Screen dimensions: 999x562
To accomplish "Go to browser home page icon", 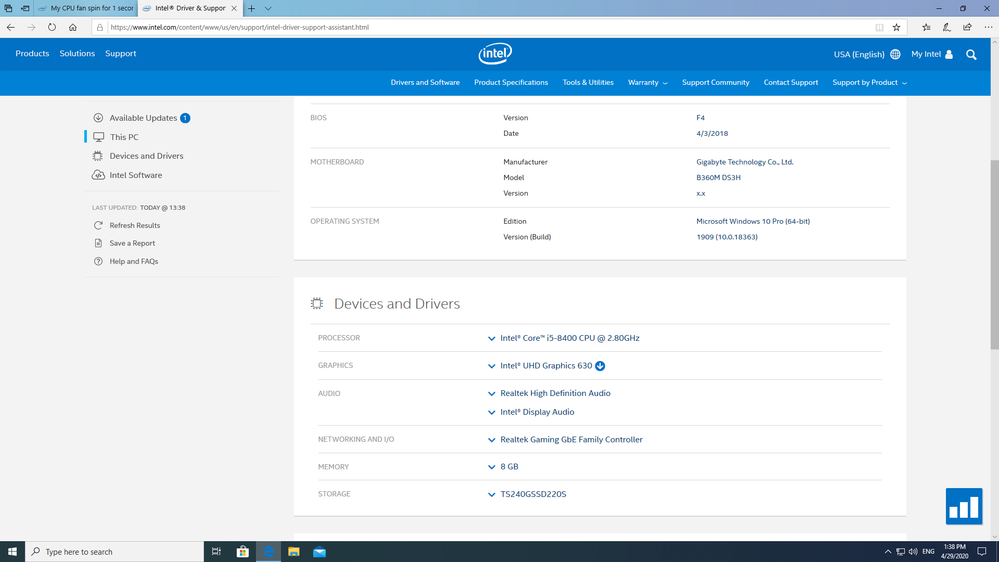I will (x=73, y=27).
